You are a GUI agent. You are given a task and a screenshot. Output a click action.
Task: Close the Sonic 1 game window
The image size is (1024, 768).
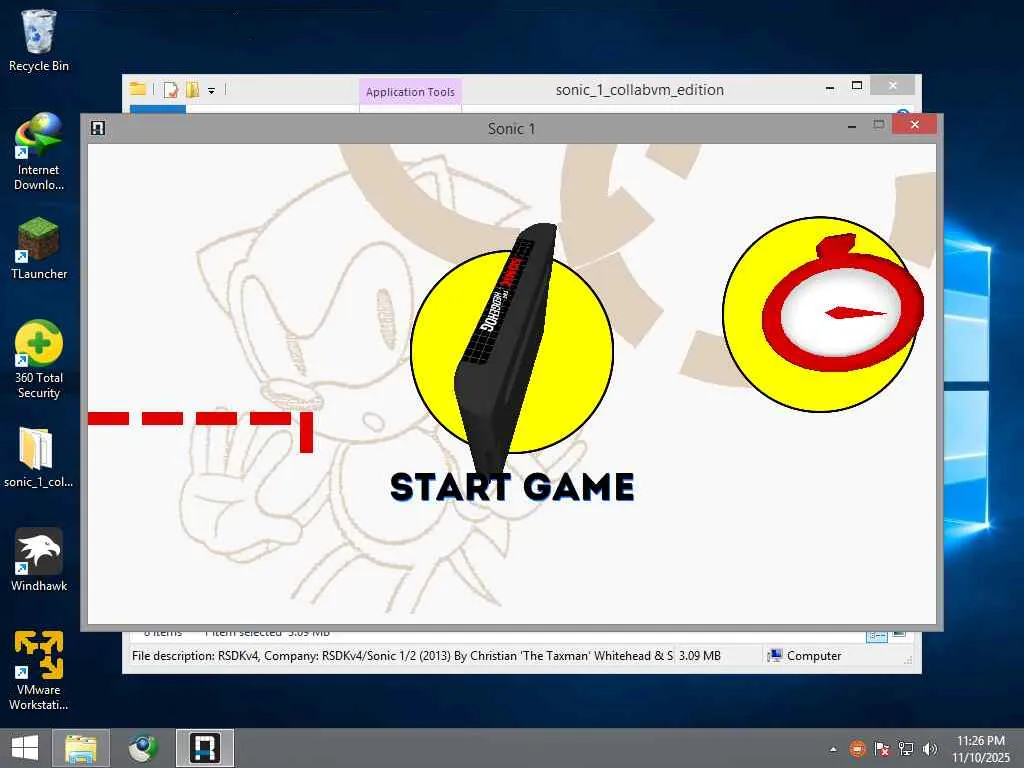pyautogui.click(x=914, y=124)
